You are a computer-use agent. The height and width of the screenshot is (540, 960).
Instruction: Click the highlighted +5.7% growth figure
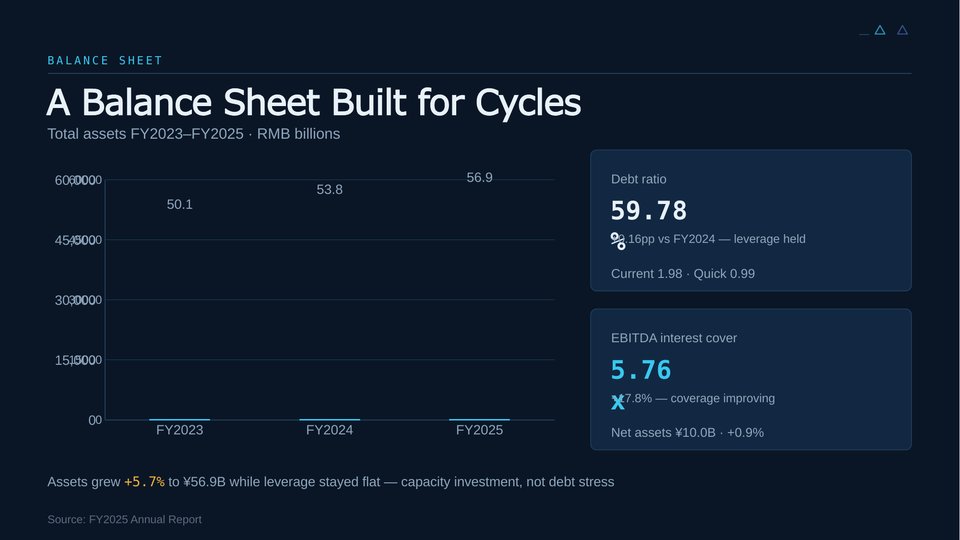144,482
